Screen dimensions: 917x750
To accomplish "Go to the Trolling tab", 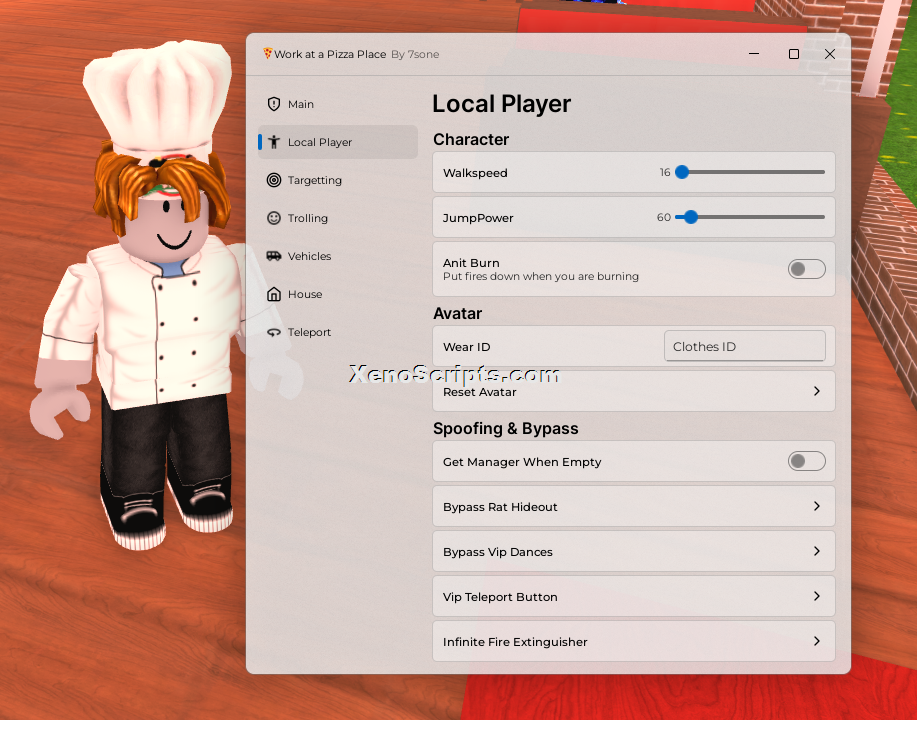I will pyautogui.click(x=308, y=218).
